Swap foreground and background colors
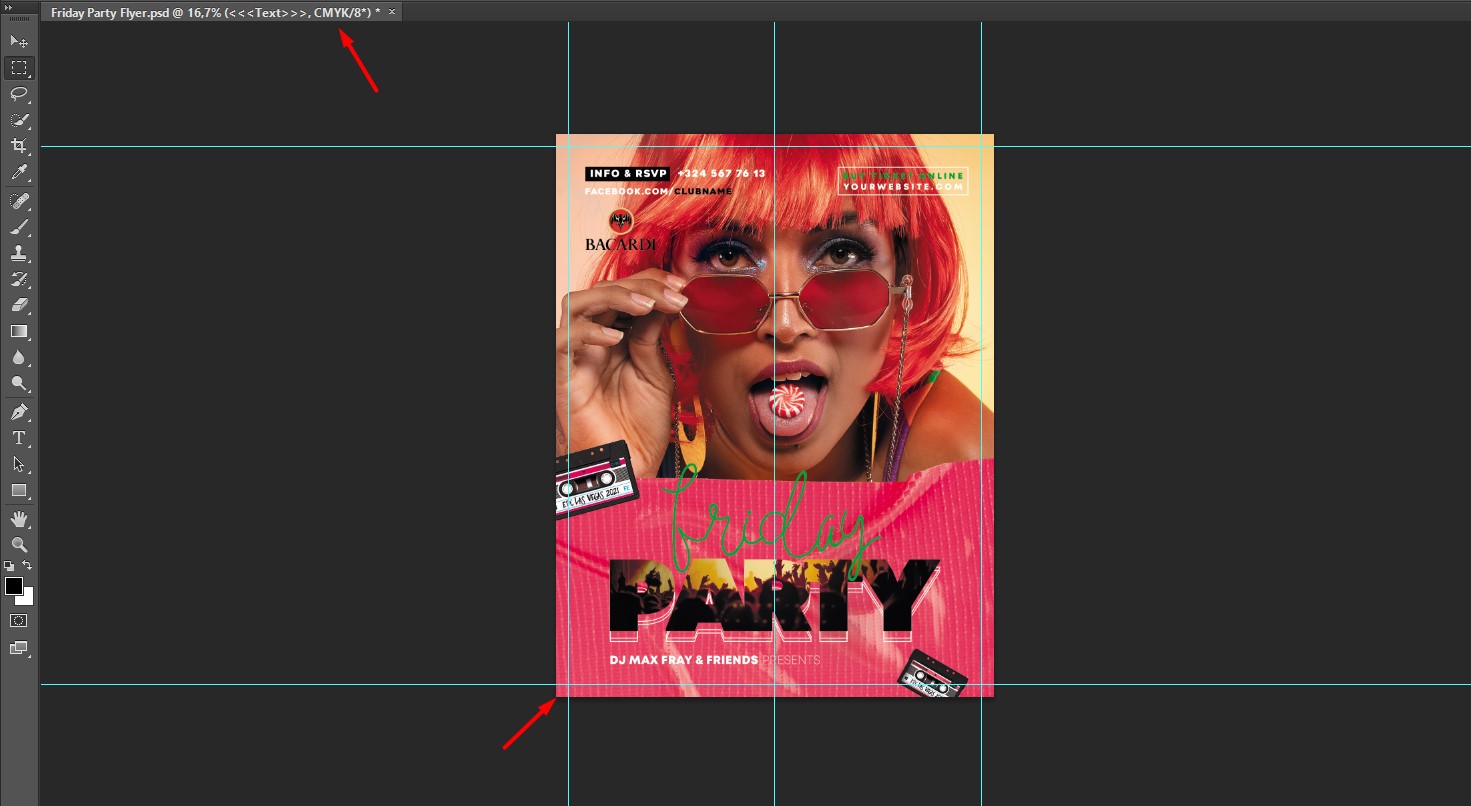 pos(28,566)
